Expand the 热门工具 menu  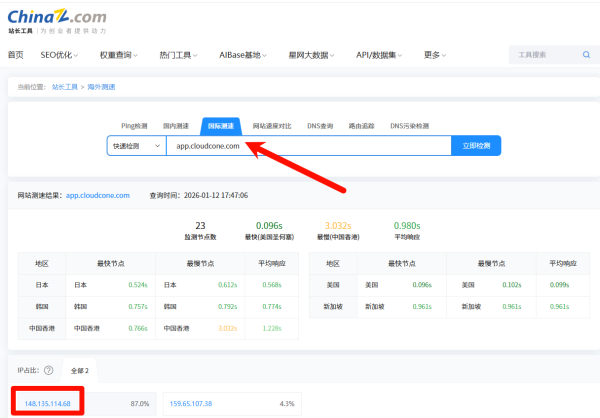pyautogui.click(x=178, y=55)
